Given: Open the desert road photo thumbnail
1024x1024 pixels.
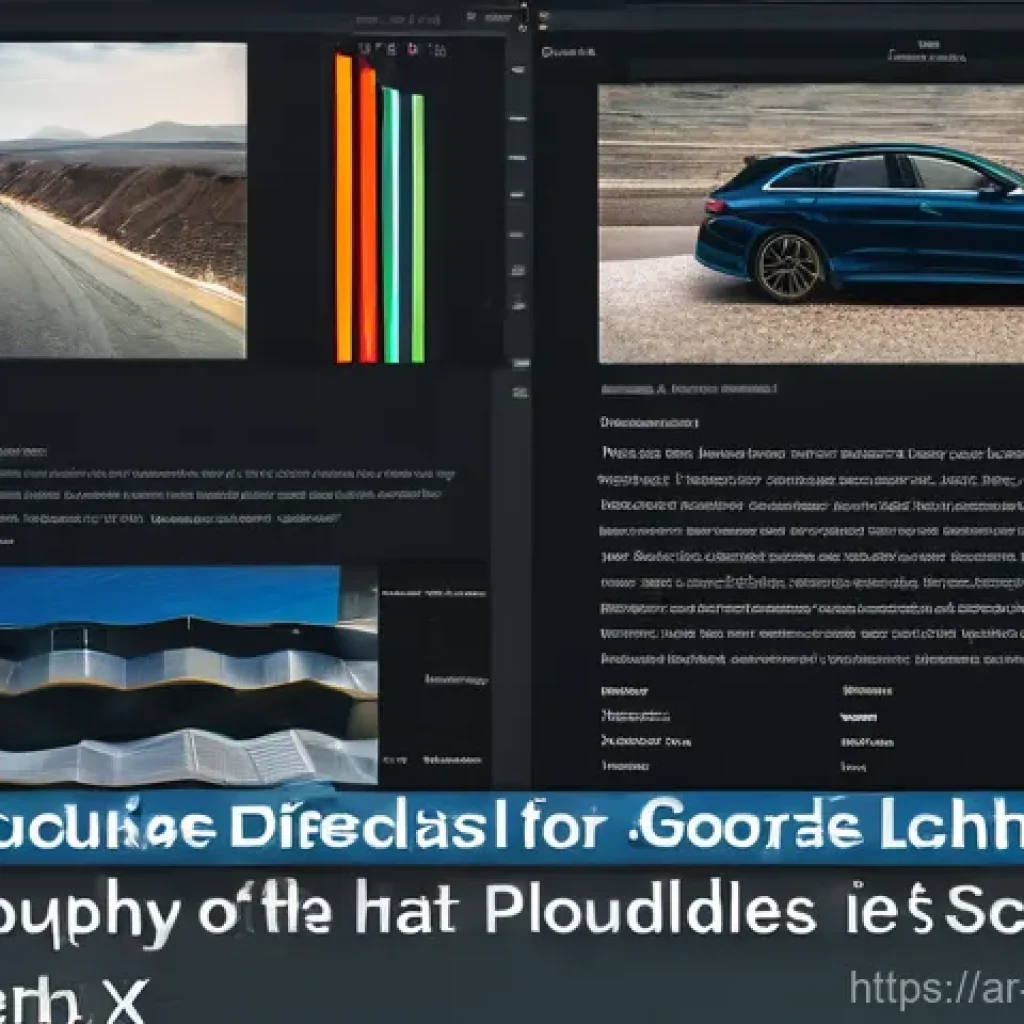Looking at the screenshot, I should [123, 200].
